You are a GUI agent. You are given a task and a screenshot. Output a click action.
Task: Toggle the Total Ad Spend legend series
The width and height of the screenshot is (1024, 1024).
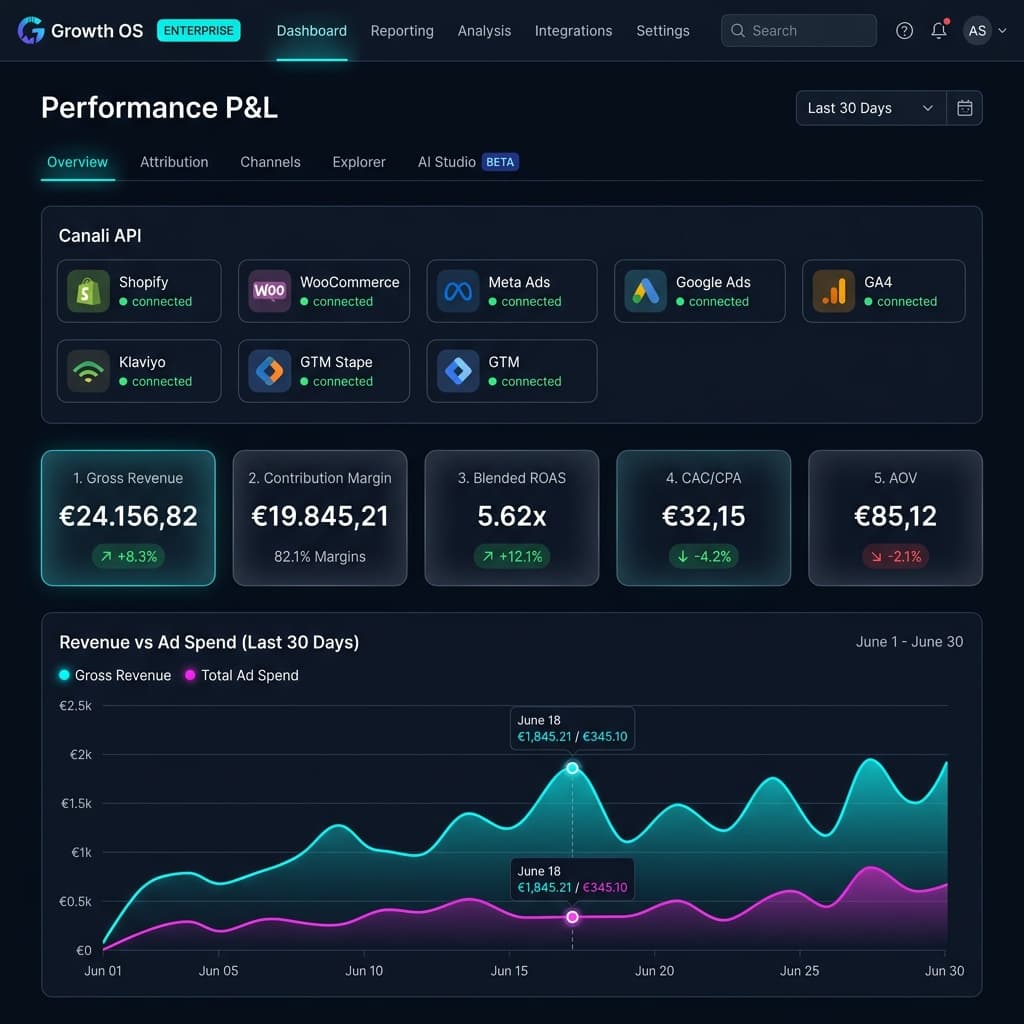tap(242, 675)
